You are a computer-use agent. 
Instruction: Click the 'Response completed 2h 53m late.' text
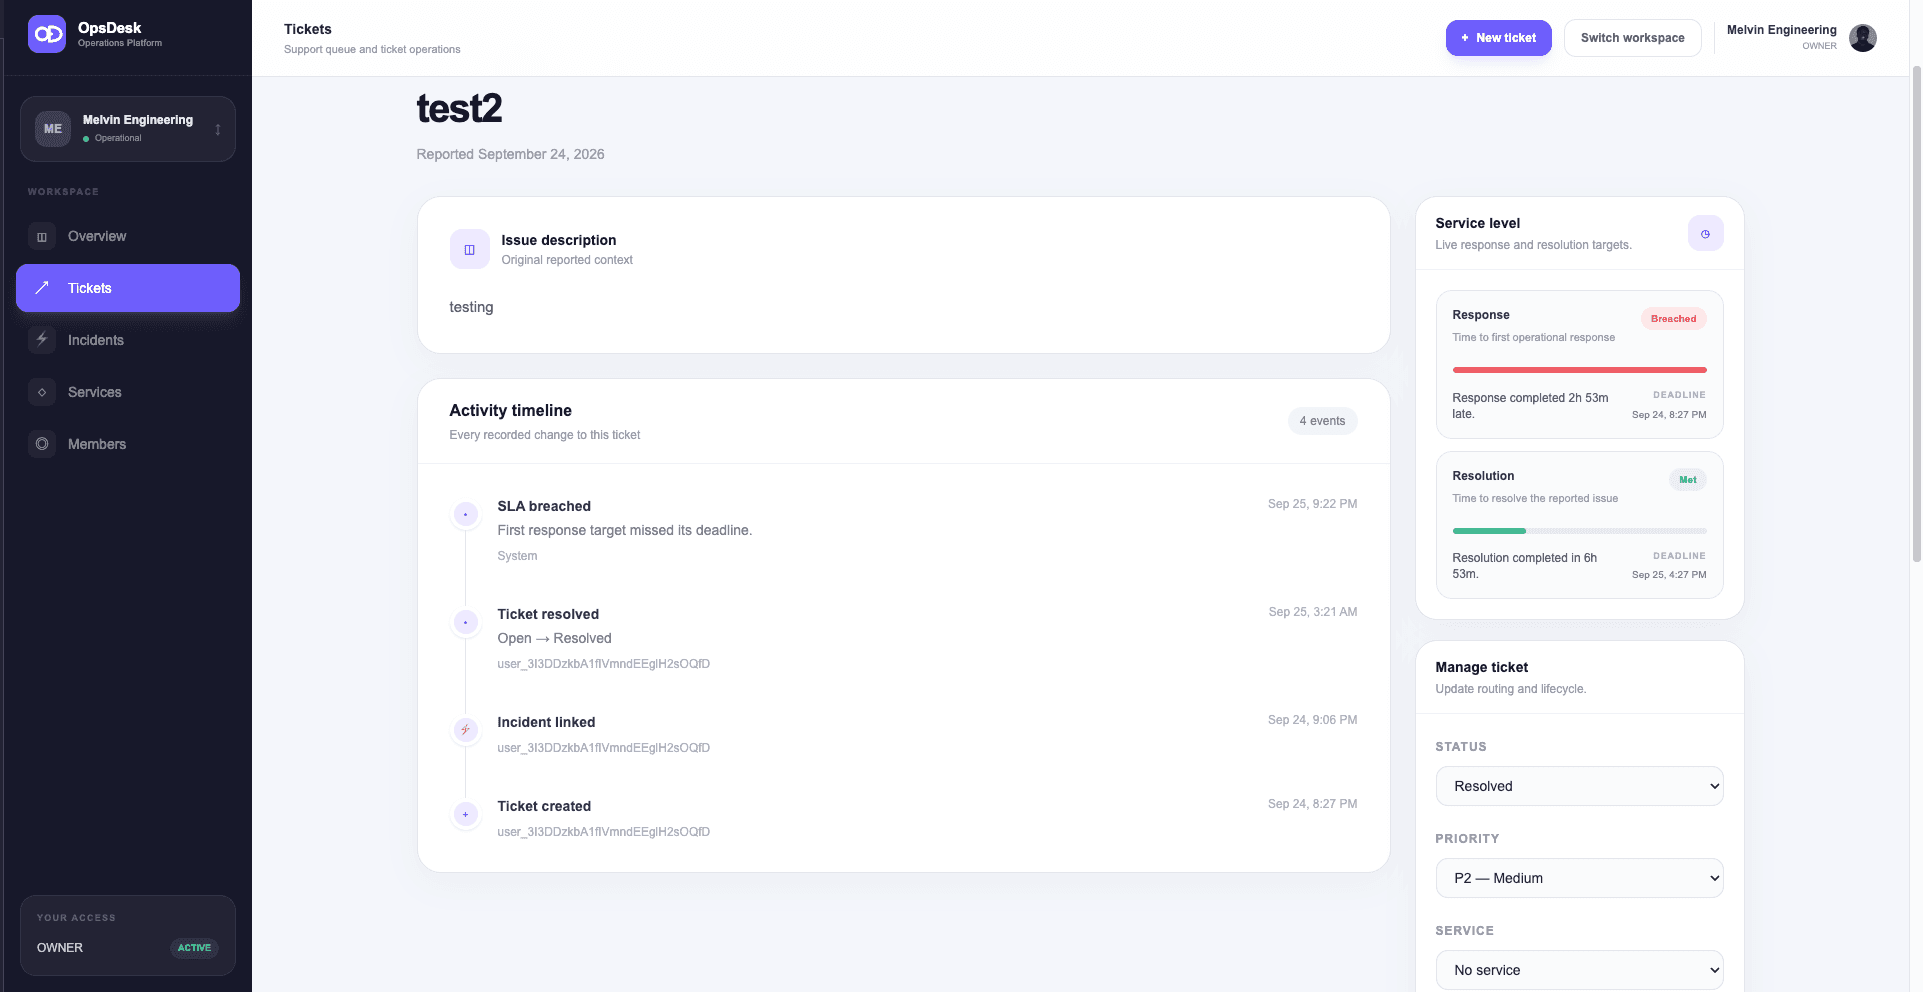(x=1530, y=406)
